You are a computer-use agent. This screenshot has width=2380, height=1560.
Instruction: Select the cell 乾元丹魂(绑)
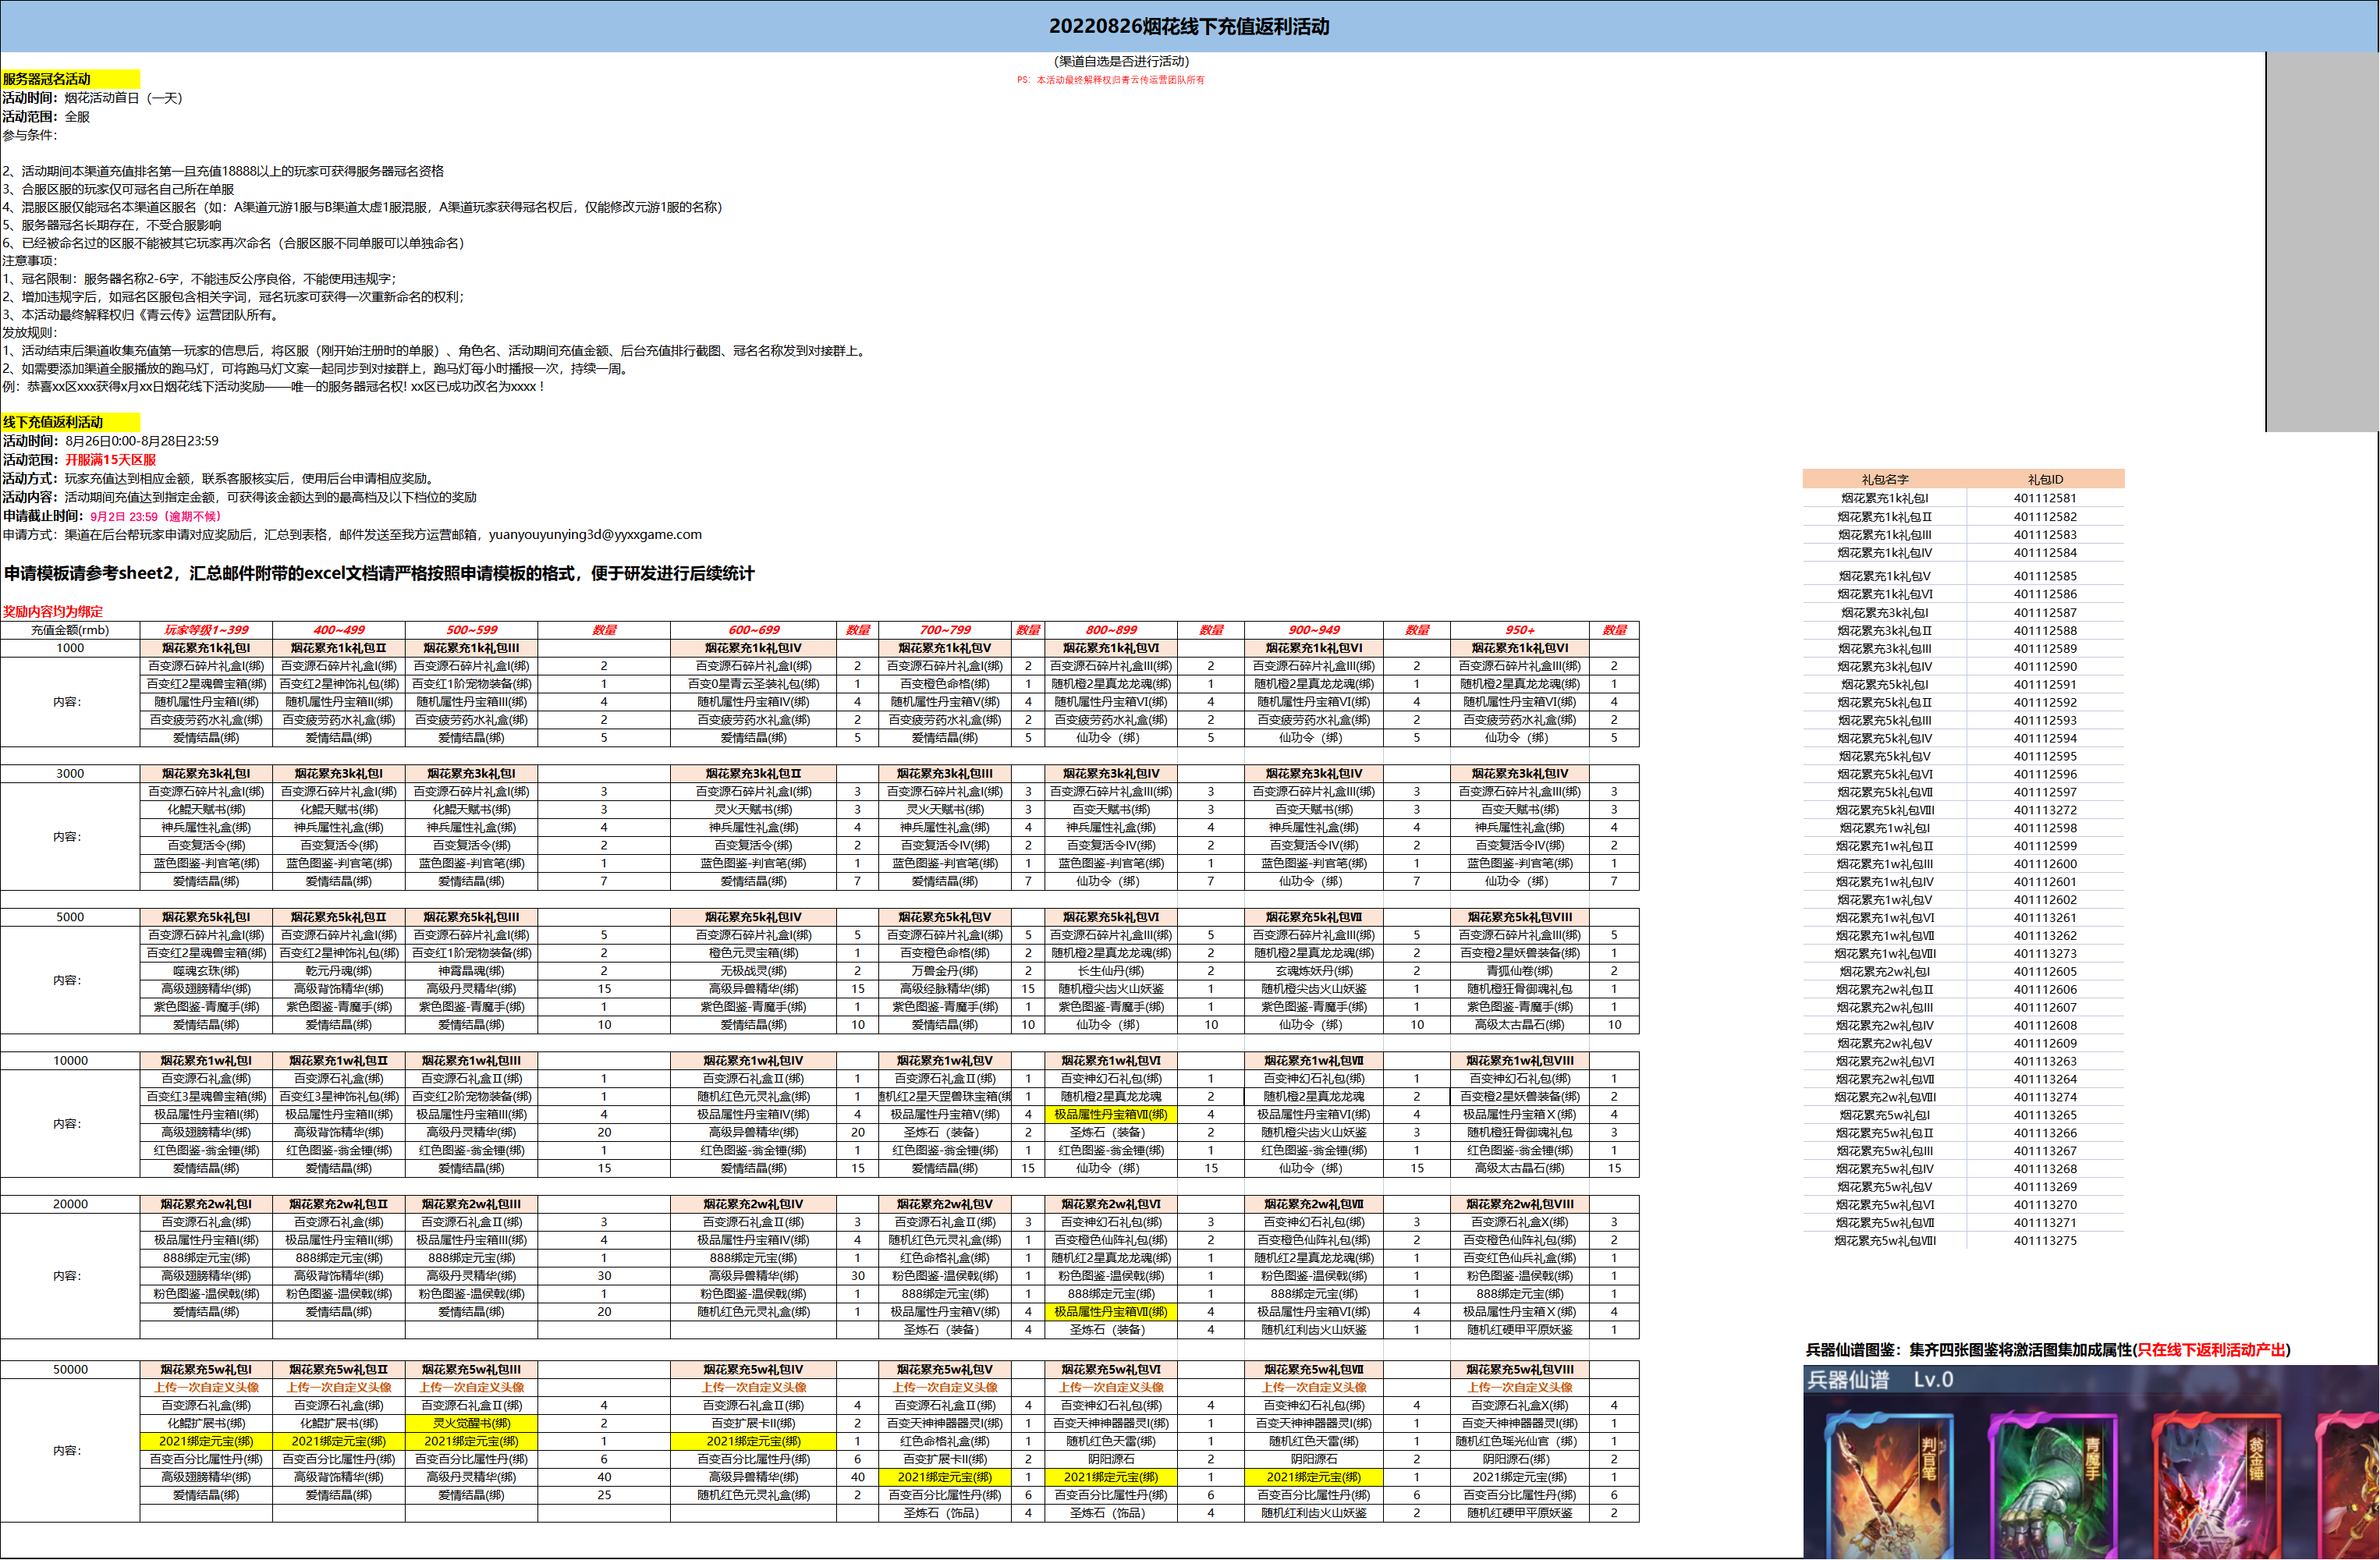pyautogui.click(x=339, y=971)
